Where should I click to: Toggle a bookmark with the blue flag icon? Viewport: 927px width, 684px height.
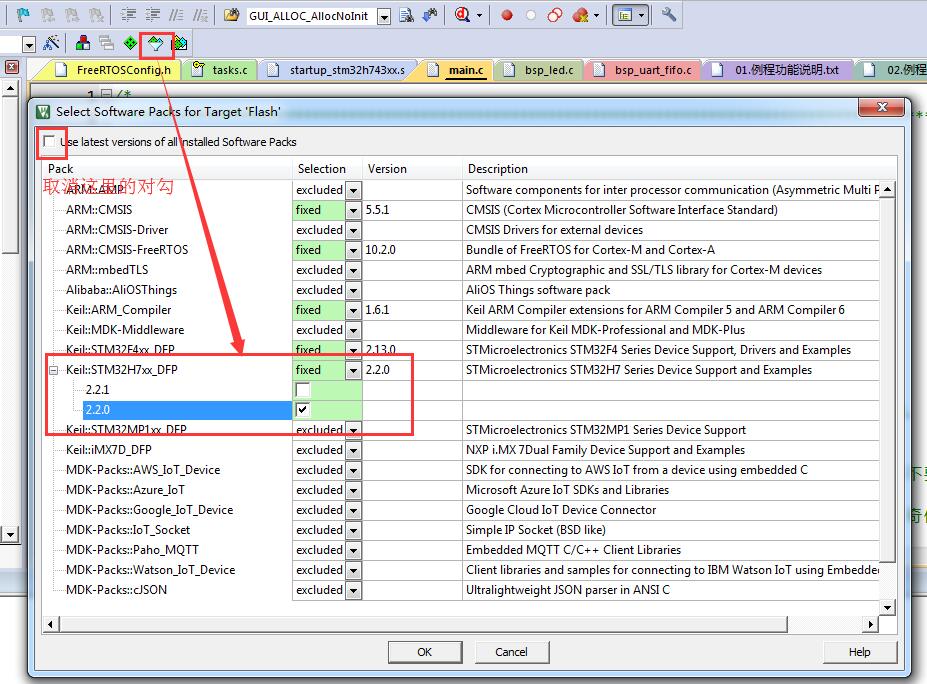pyautogui.click(x=23, y=15)
